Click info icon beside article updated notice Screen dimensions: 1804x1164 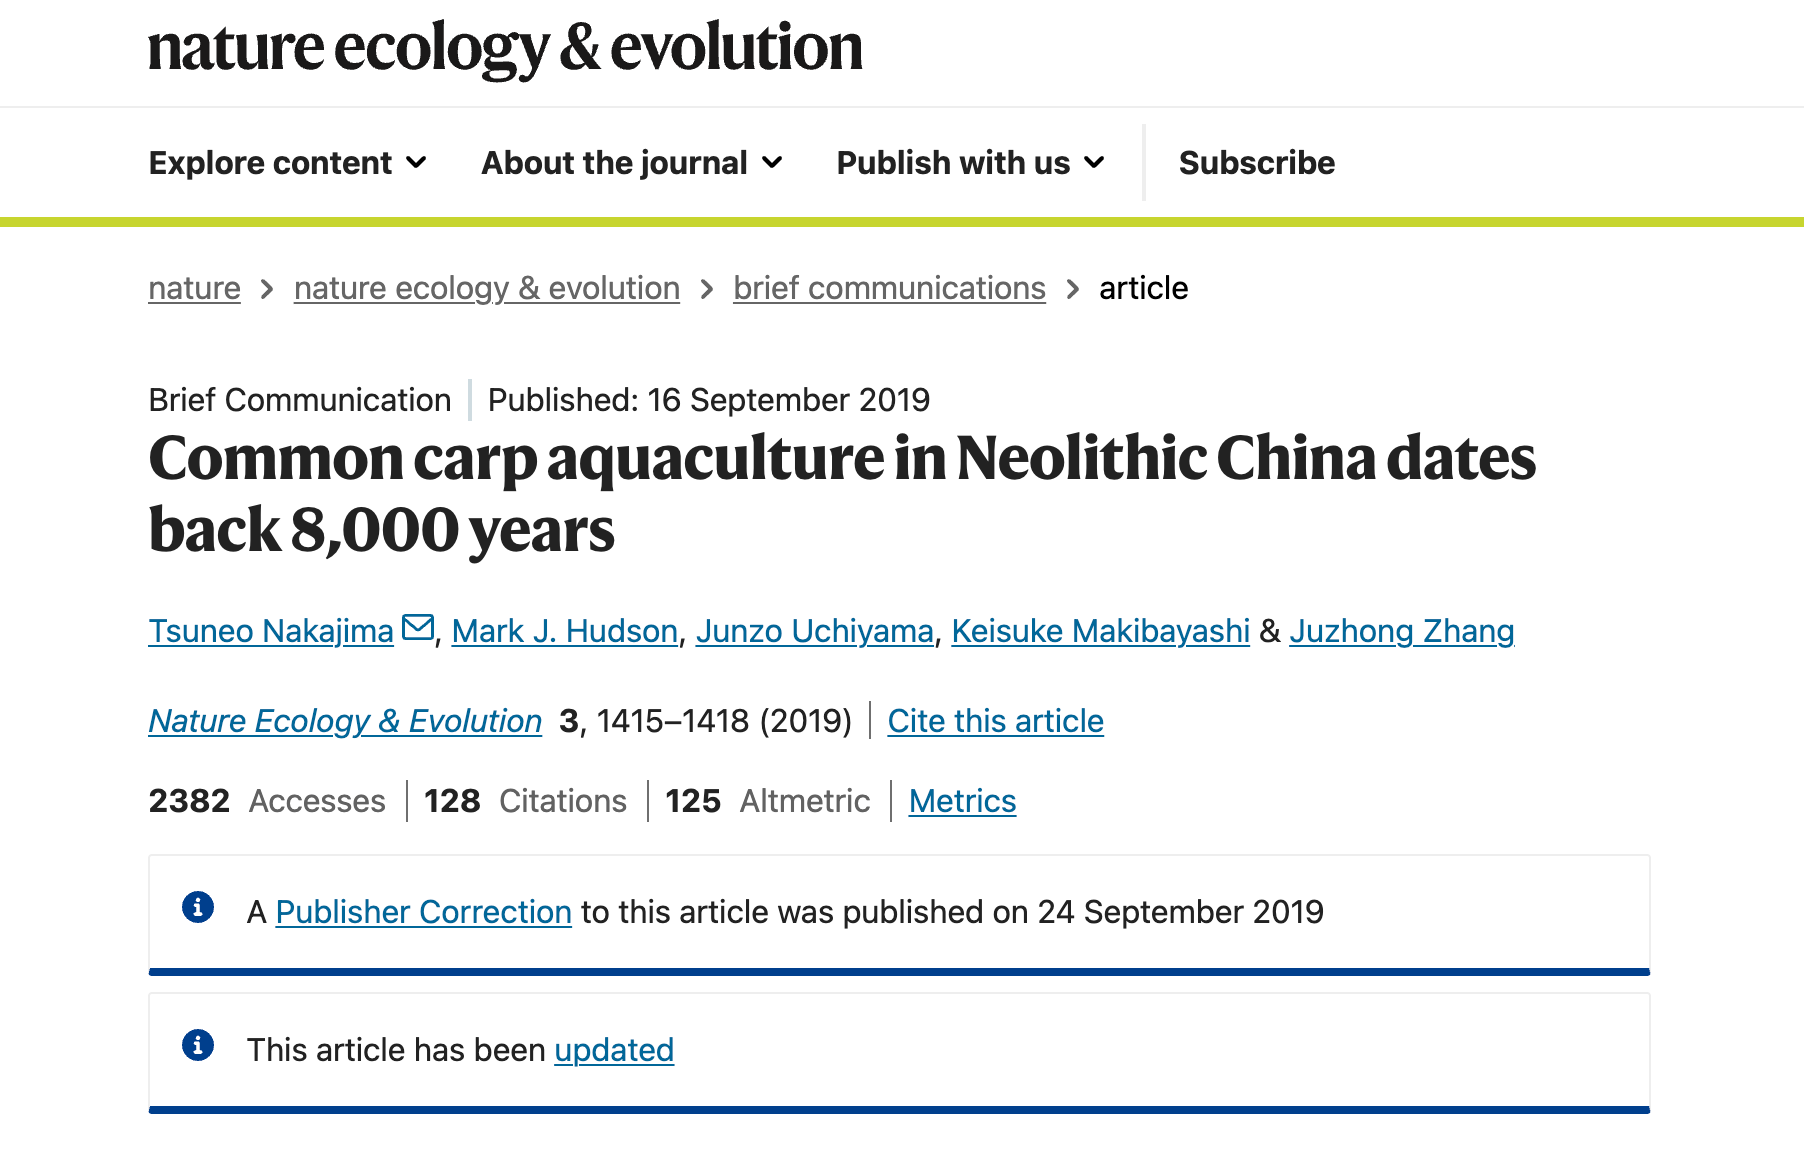point(198,1045)
